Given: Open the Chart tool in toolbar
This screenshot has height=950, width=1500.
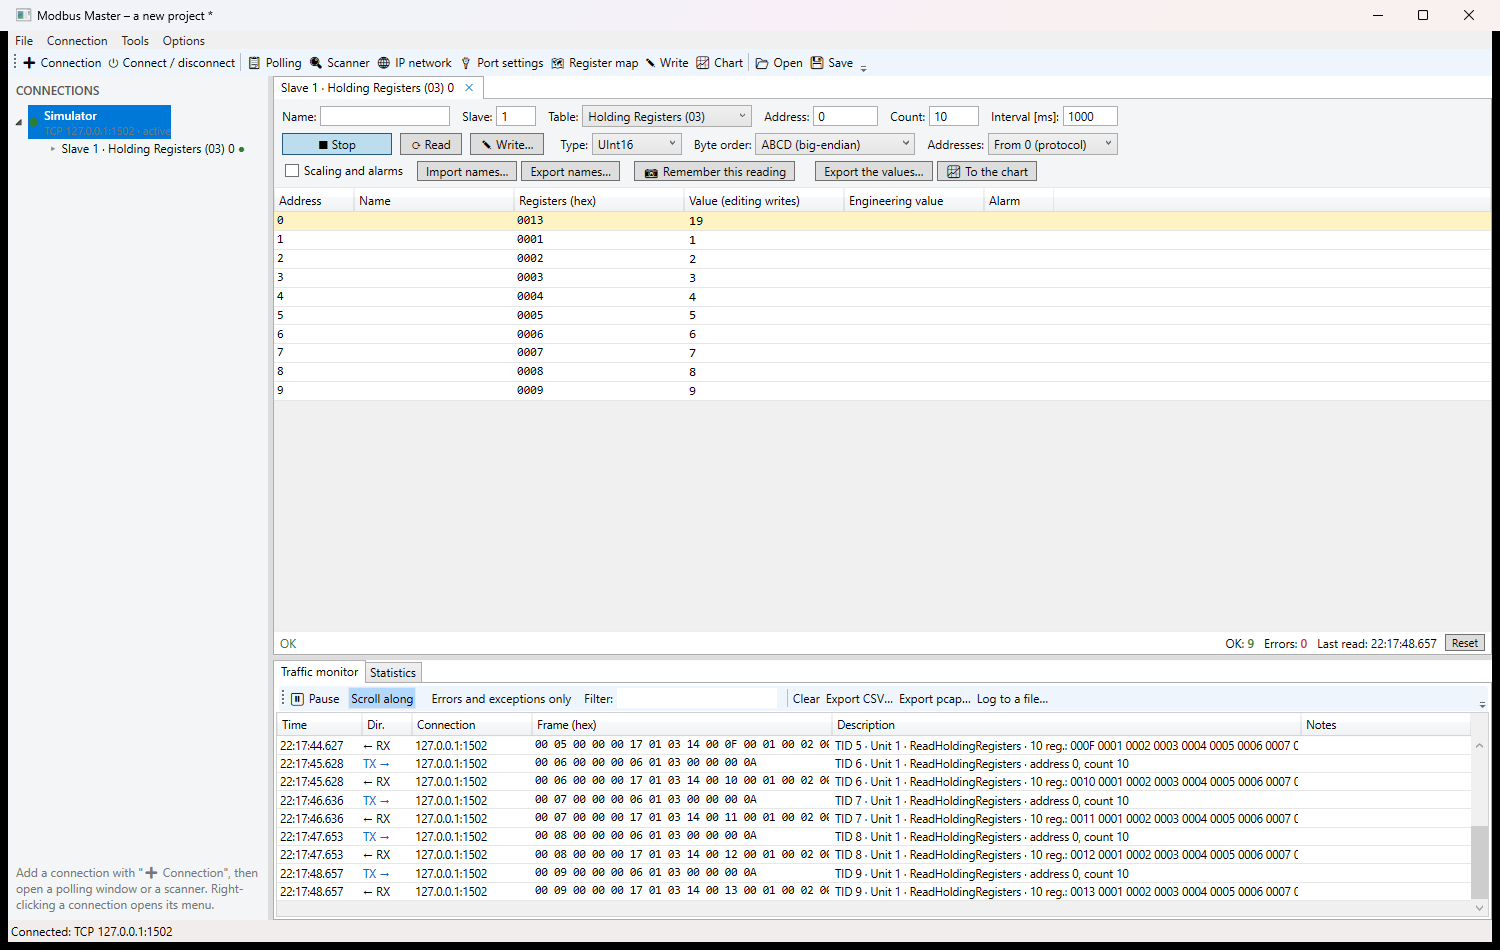Looking at the screenshot, I should [x=720, y=63].
